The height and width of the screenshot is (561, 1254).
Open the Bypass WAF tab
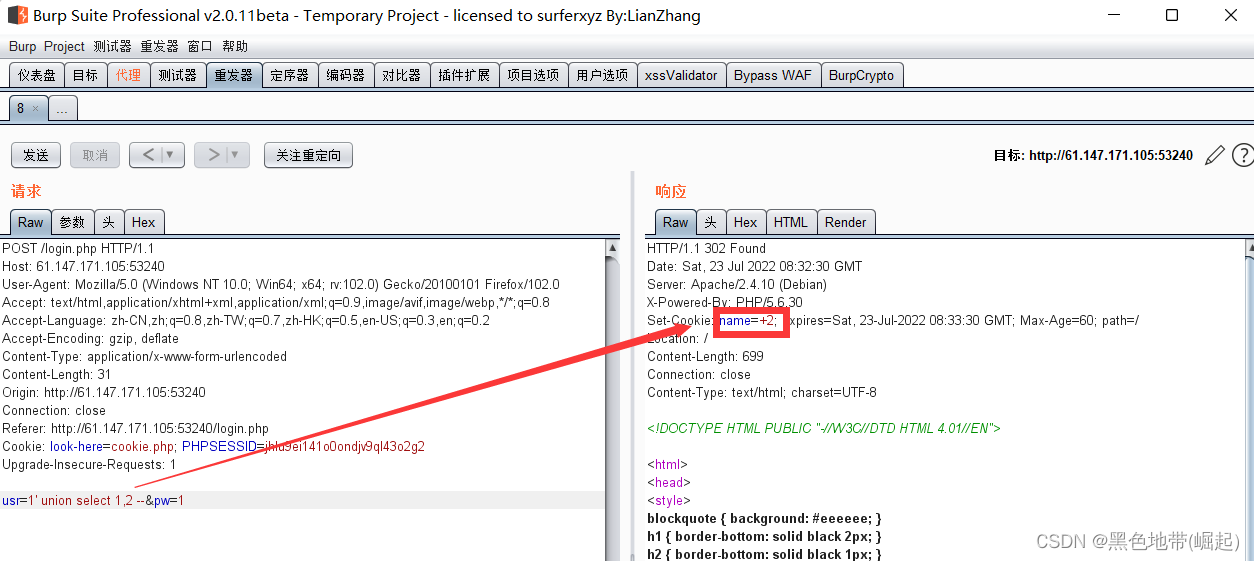[773, 75]
